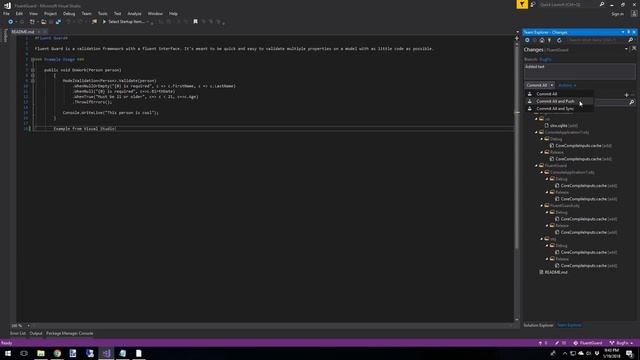Viewport: 640px width, 360px height.
Task: Open File Explorer from the taskbar
Action: pyautogui.click(x=41, y=353)
